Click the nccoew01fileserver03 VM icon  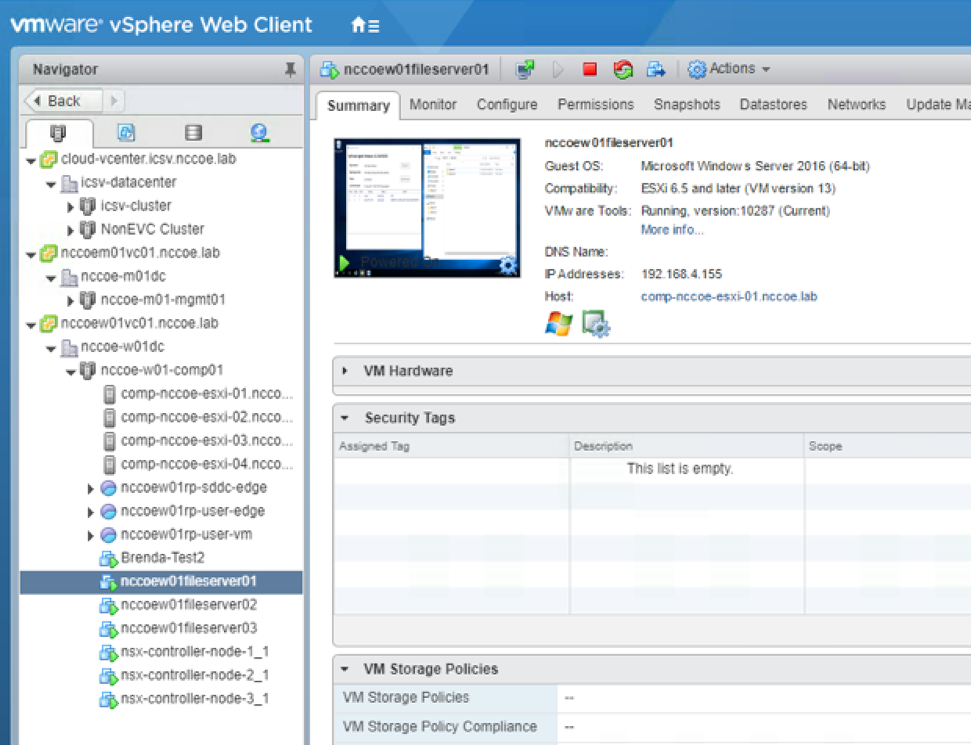click(x=108, y=629)
